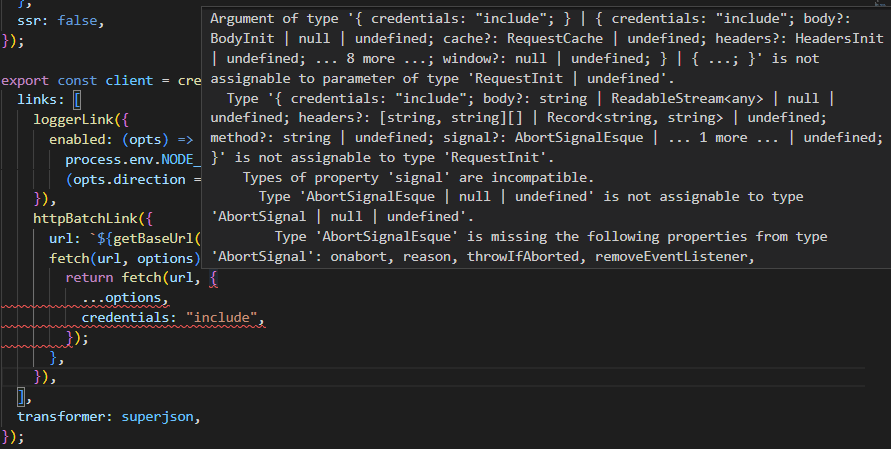Click '8 more' in the error tooltip
891x449 pixels.
[370, 58]
